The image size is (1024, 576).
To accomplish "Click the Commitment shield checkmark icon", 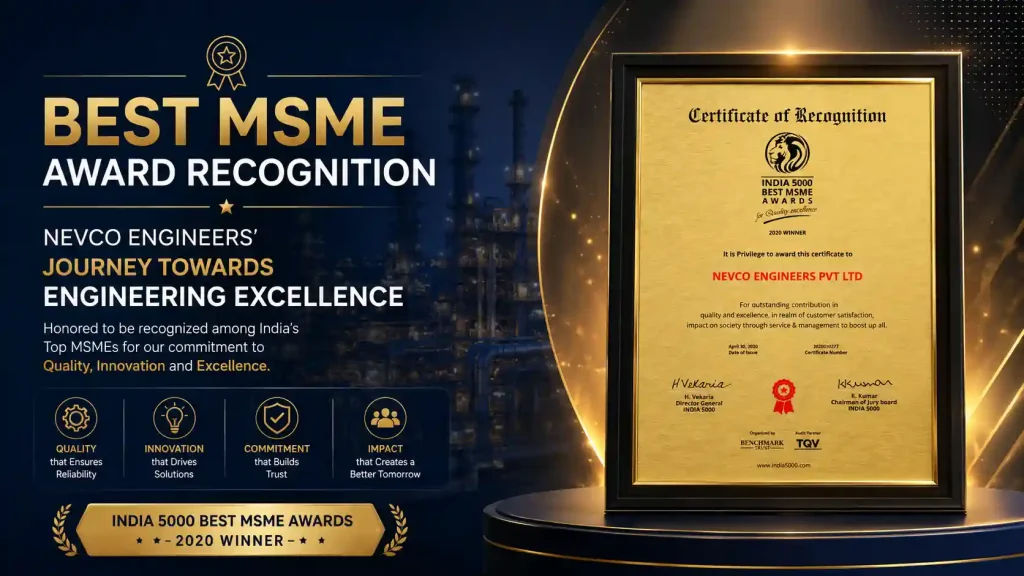I will [x=277, y=418].
